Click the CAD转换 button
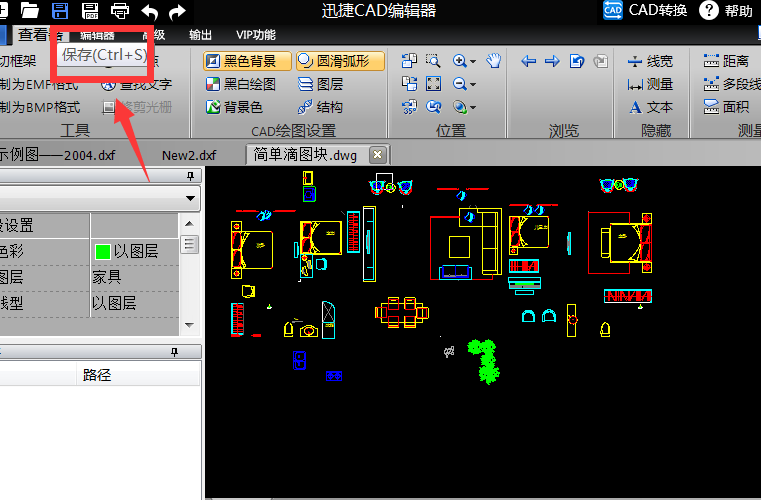The height and width of the screenshot is (500, 761). coord(646,11)
